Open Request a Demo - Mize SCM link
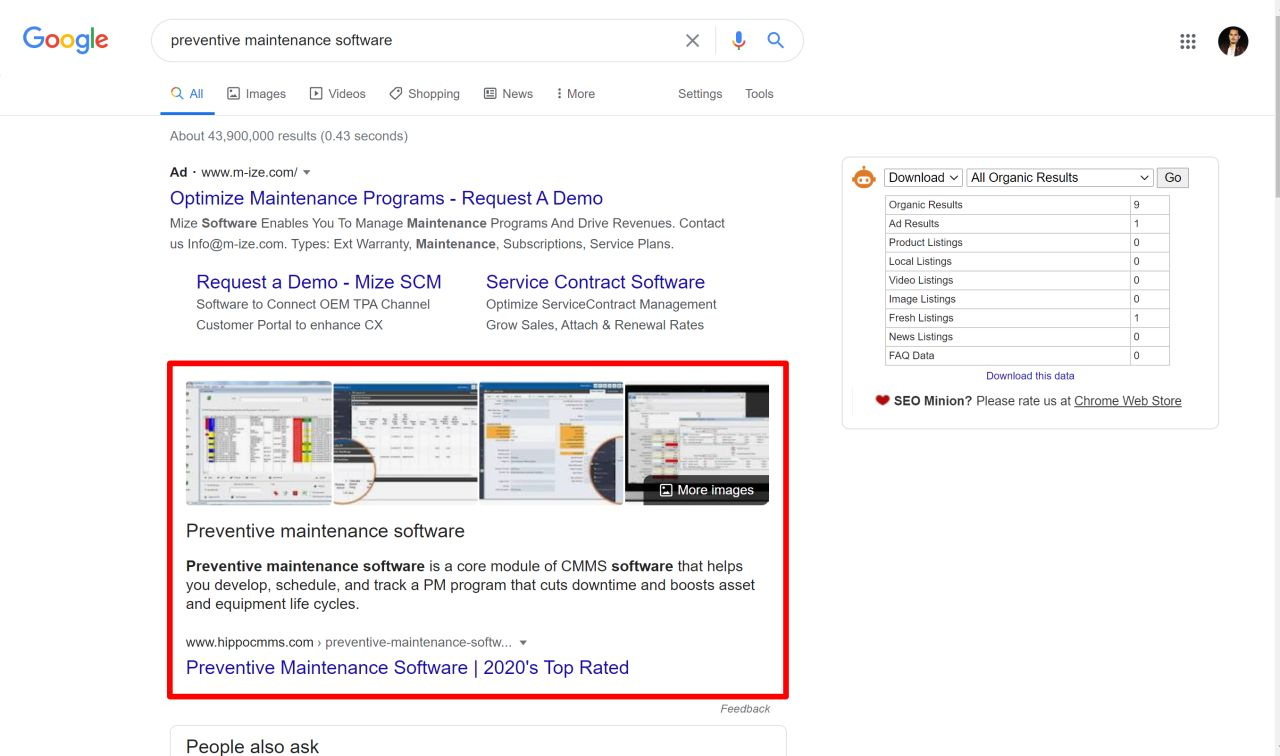 pos(318,282)
